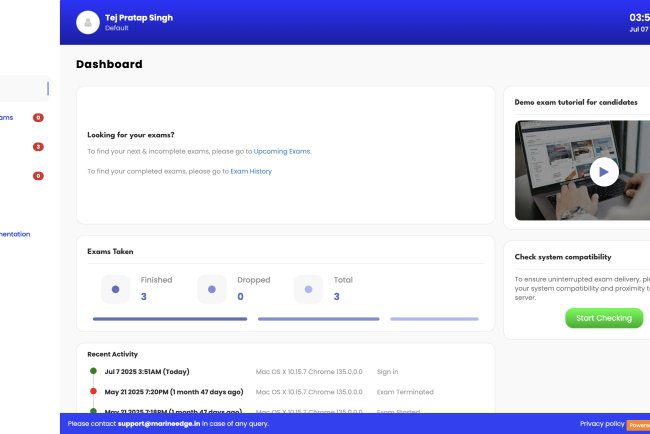
Task: Click the Finished exams dot icon
Action: click(115, 289)
